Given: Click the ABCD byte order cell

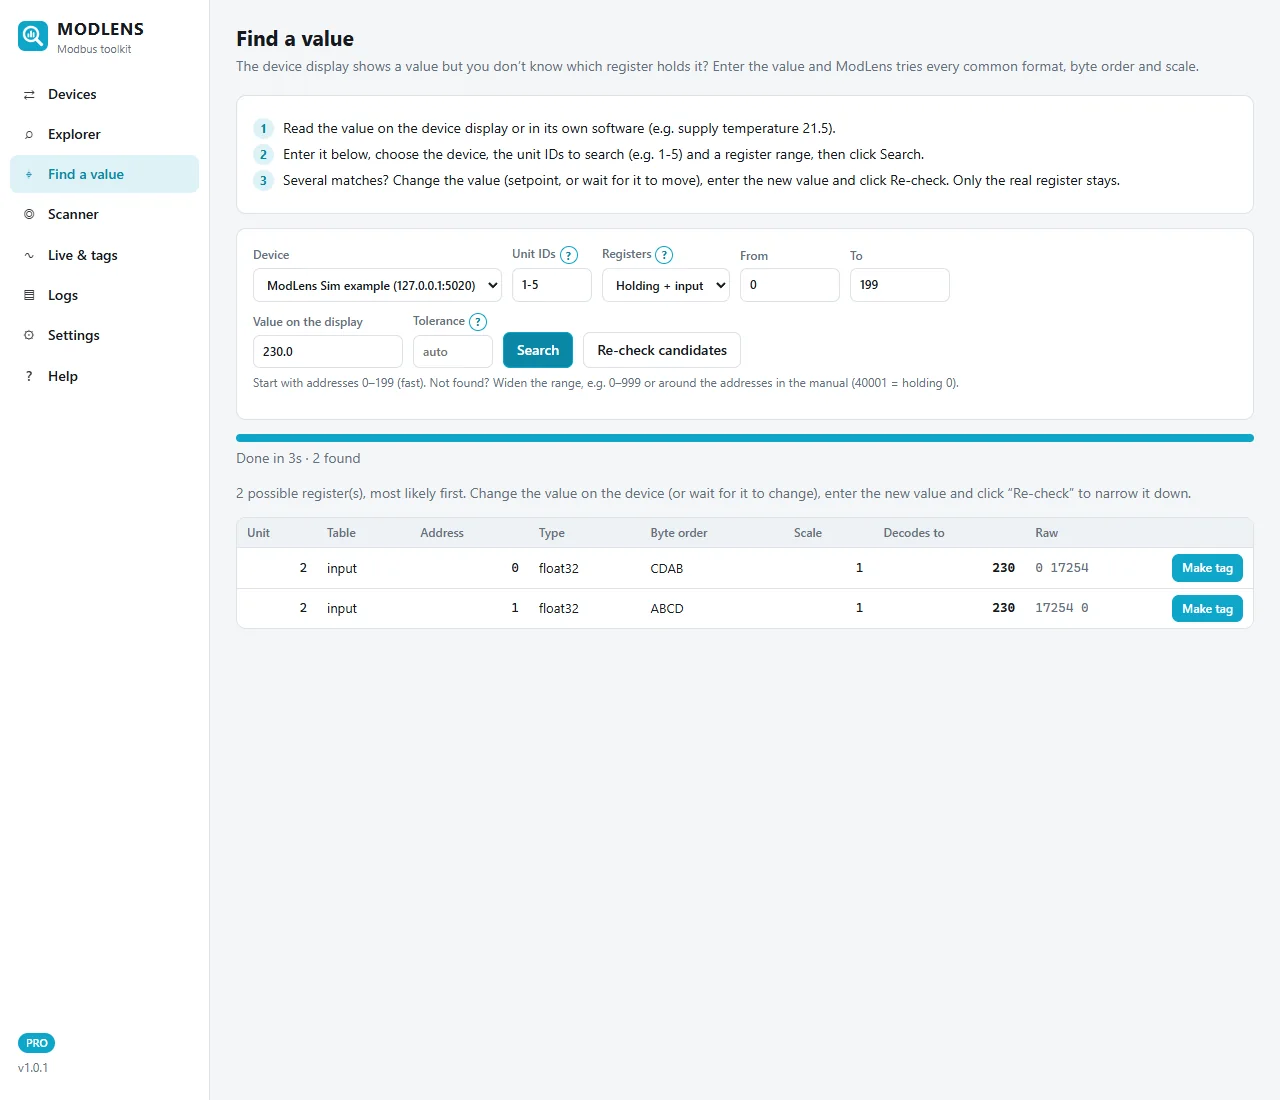Looking at the screenshot, I should tap(667, 608).
